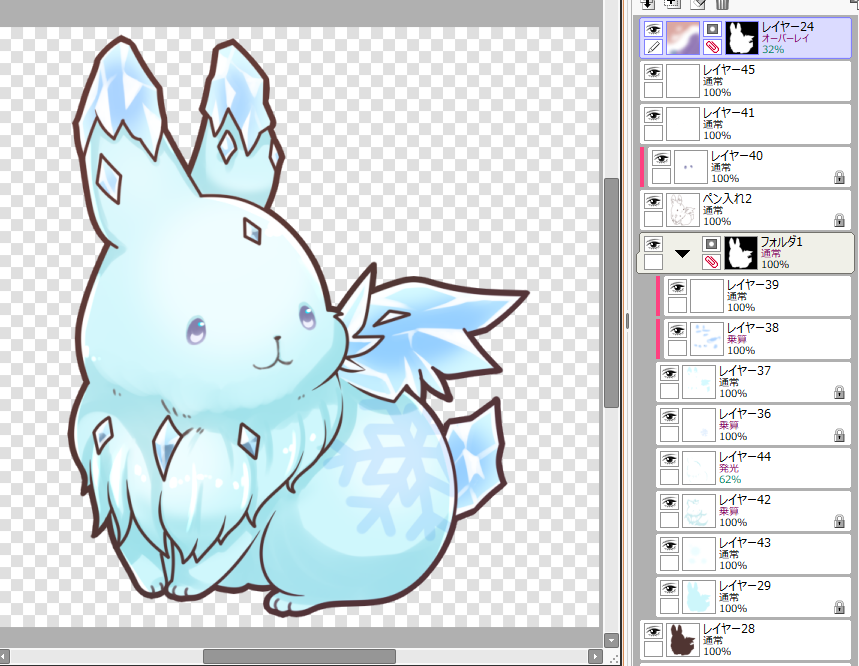Click the canvas horizontal scrollbar thumb
Screen dimensions: 859x666
299,656
